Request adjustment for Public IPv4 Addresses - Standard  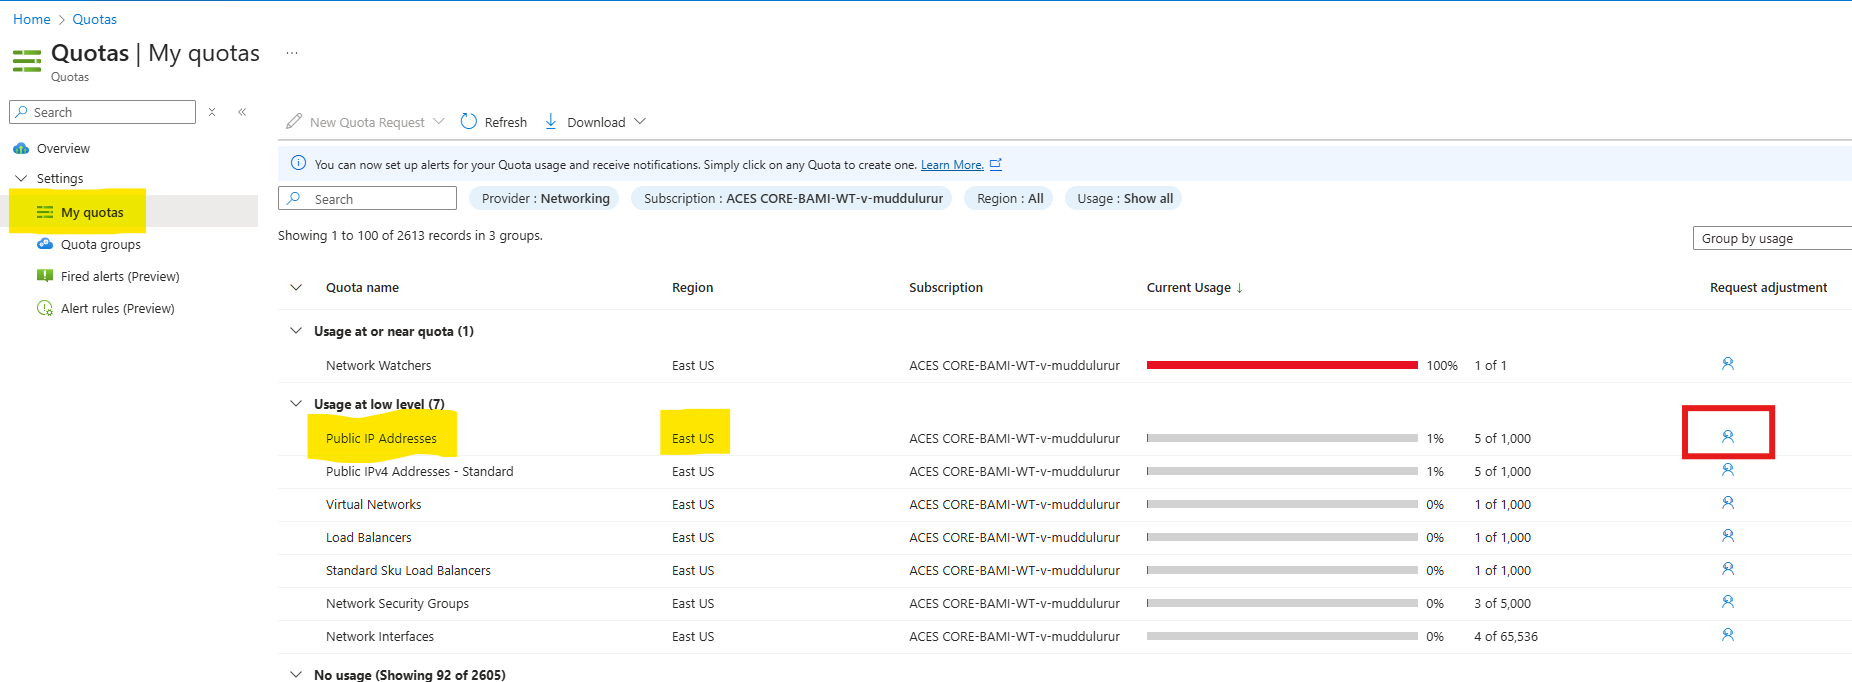1727,470
